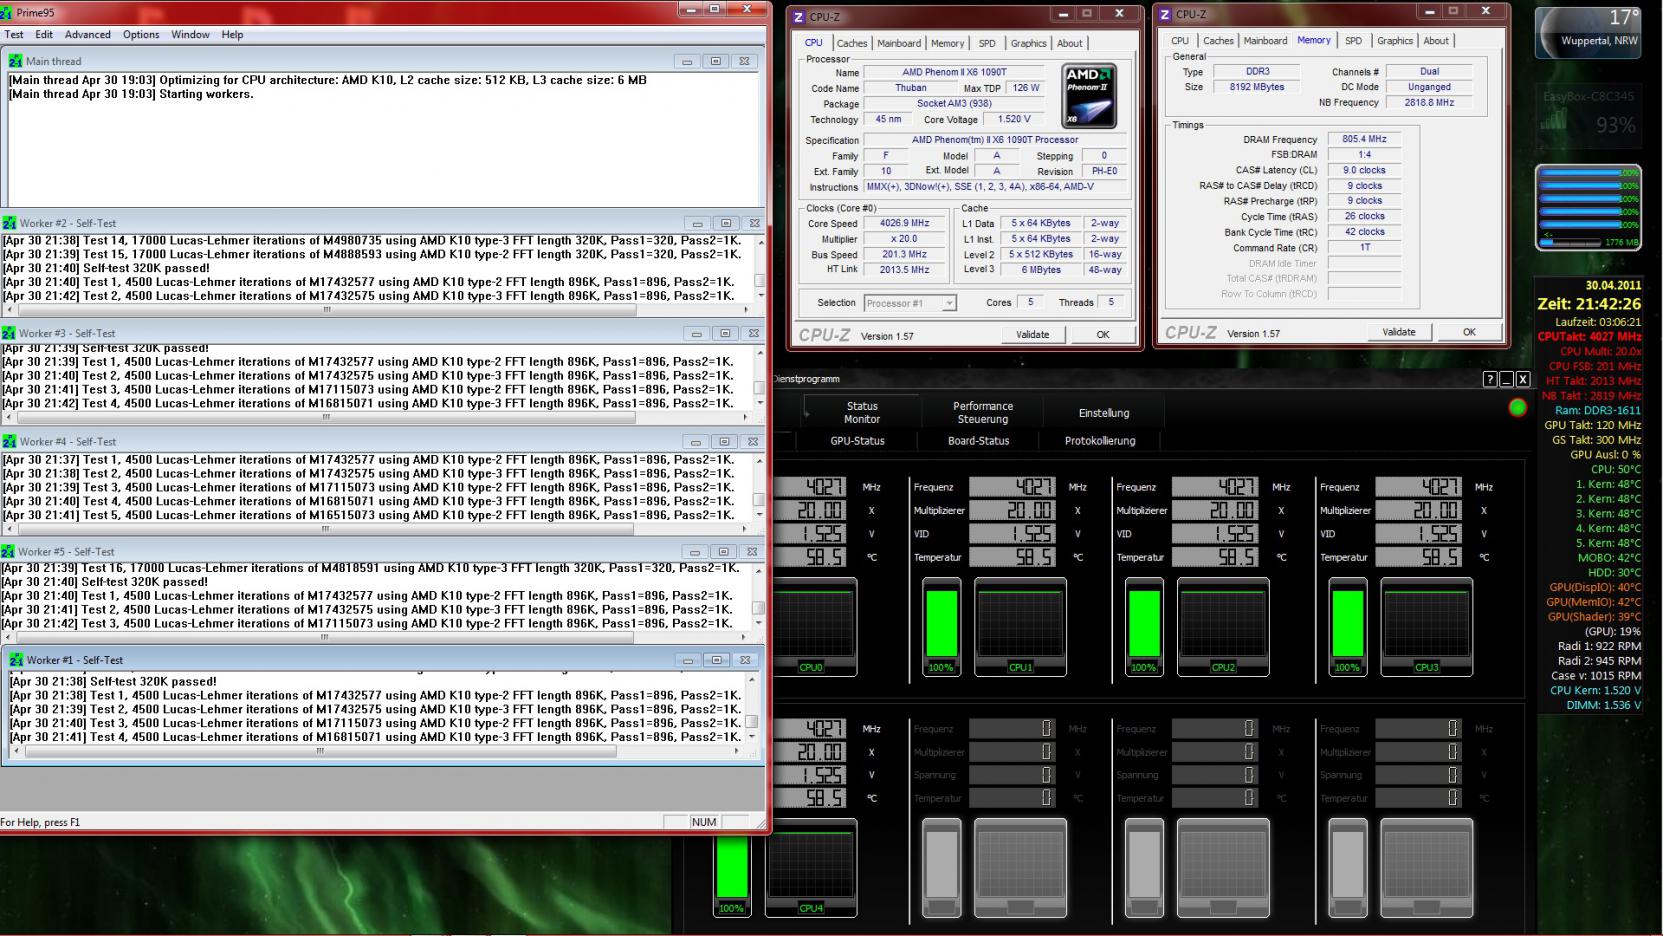Click the Core Voltage value 1.520 V
The width and height of the screenshot is (1663, 936).
pyautogui.click(x=1014, y=119)
